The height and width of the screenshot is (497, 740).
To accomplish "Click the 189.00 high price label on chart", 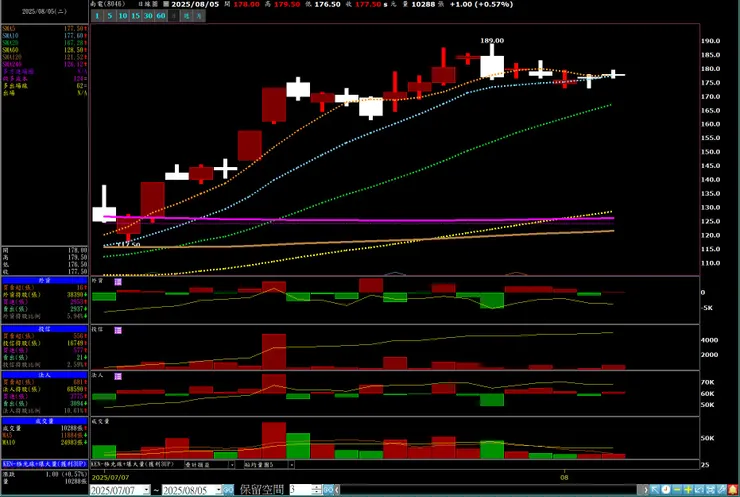I will pos(492,41).
